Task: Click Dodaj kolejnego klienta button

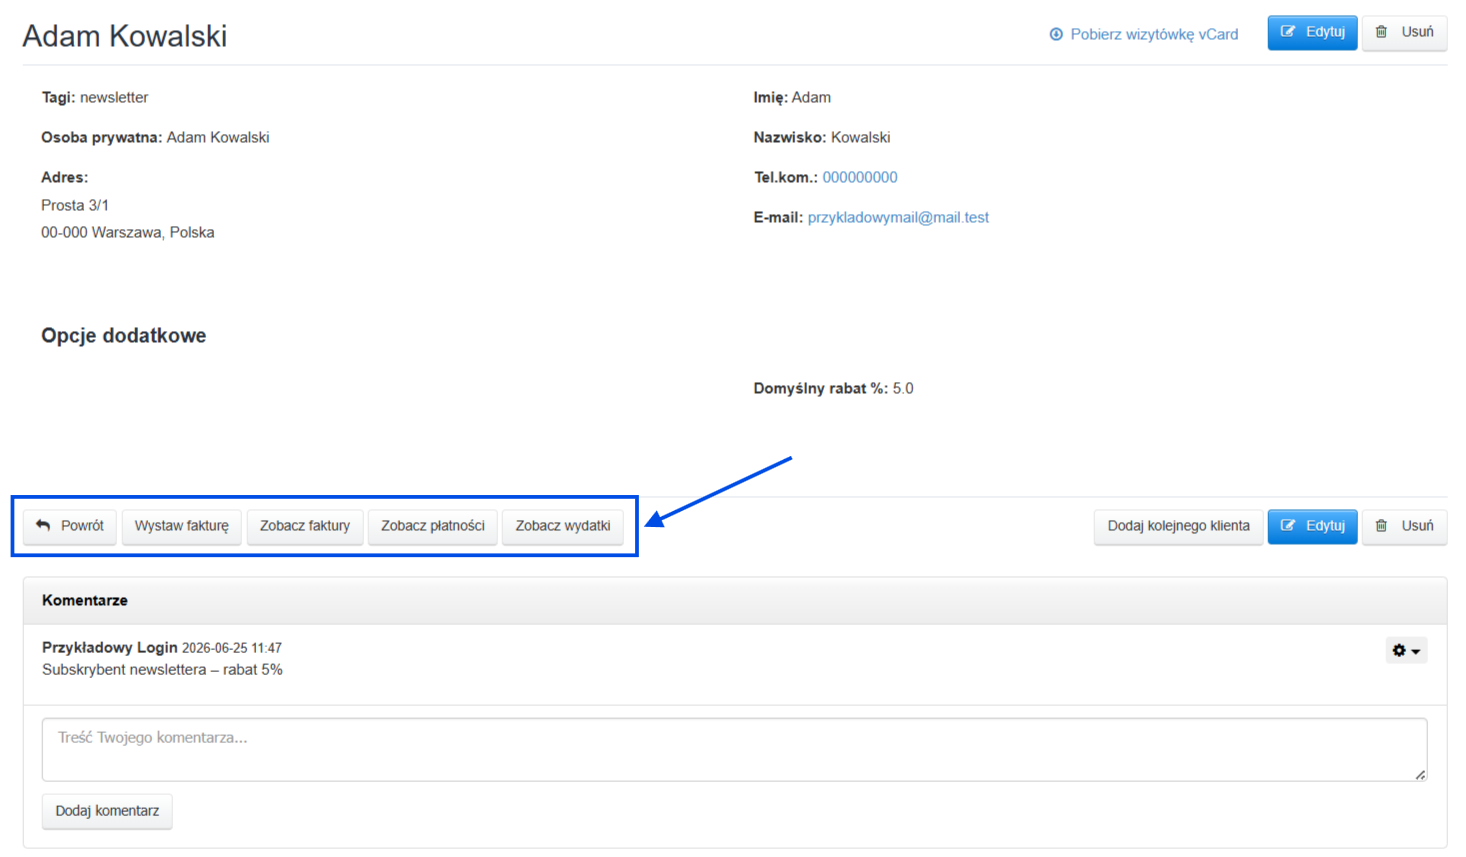Action: [x=1178, y=526]
